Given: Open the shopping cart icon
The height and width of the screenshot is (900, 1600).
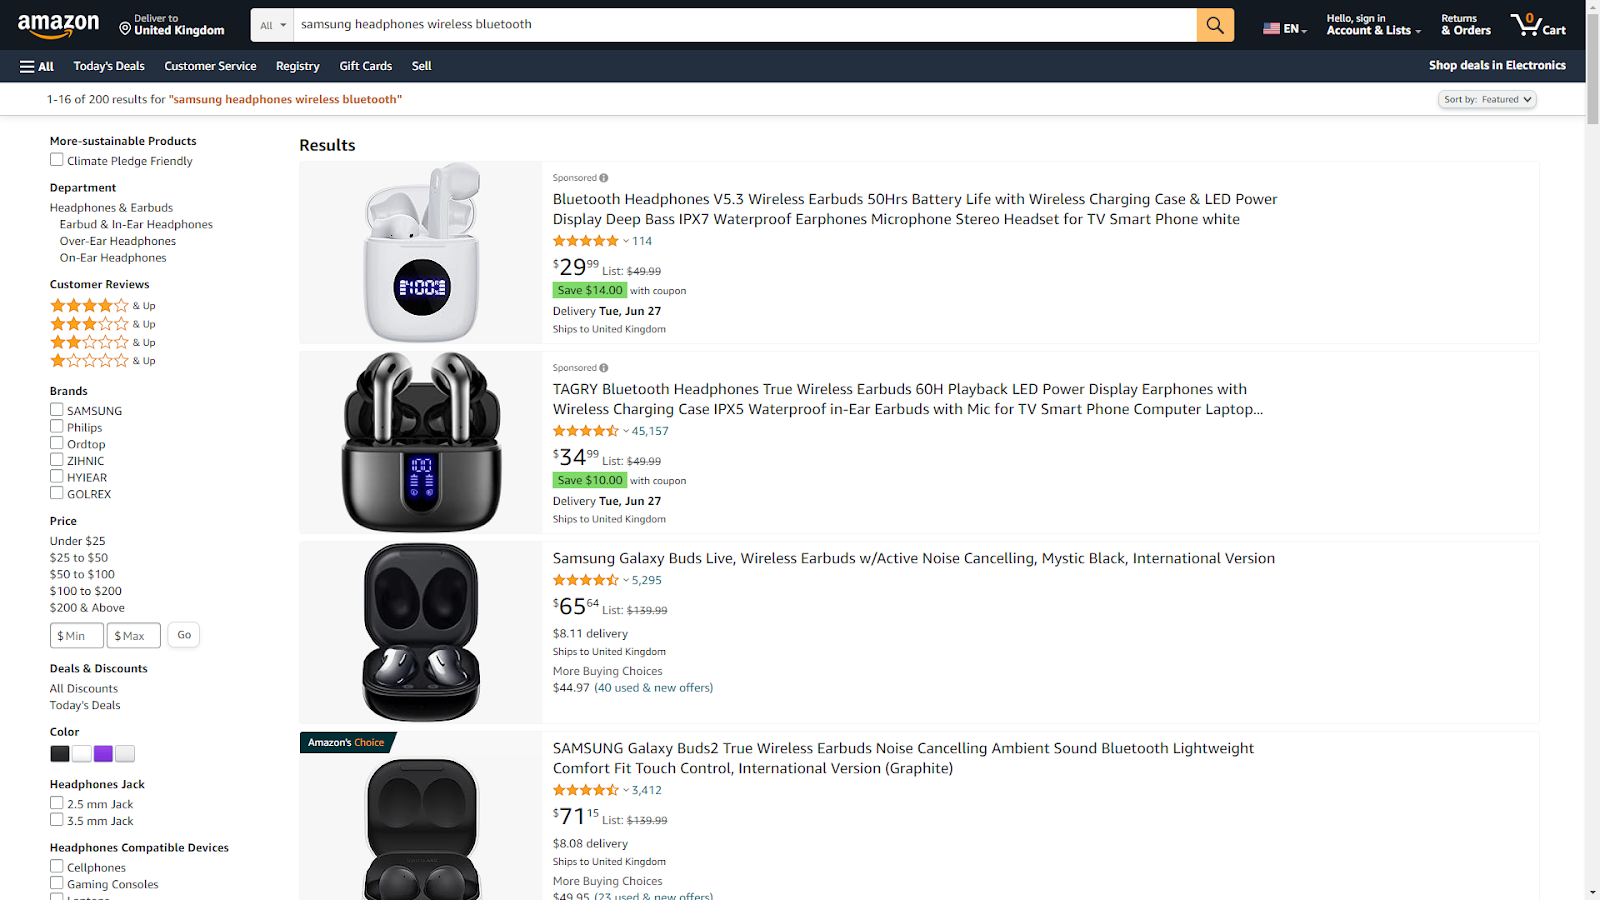Looking at the screenshot, I should pos(1538,25).
